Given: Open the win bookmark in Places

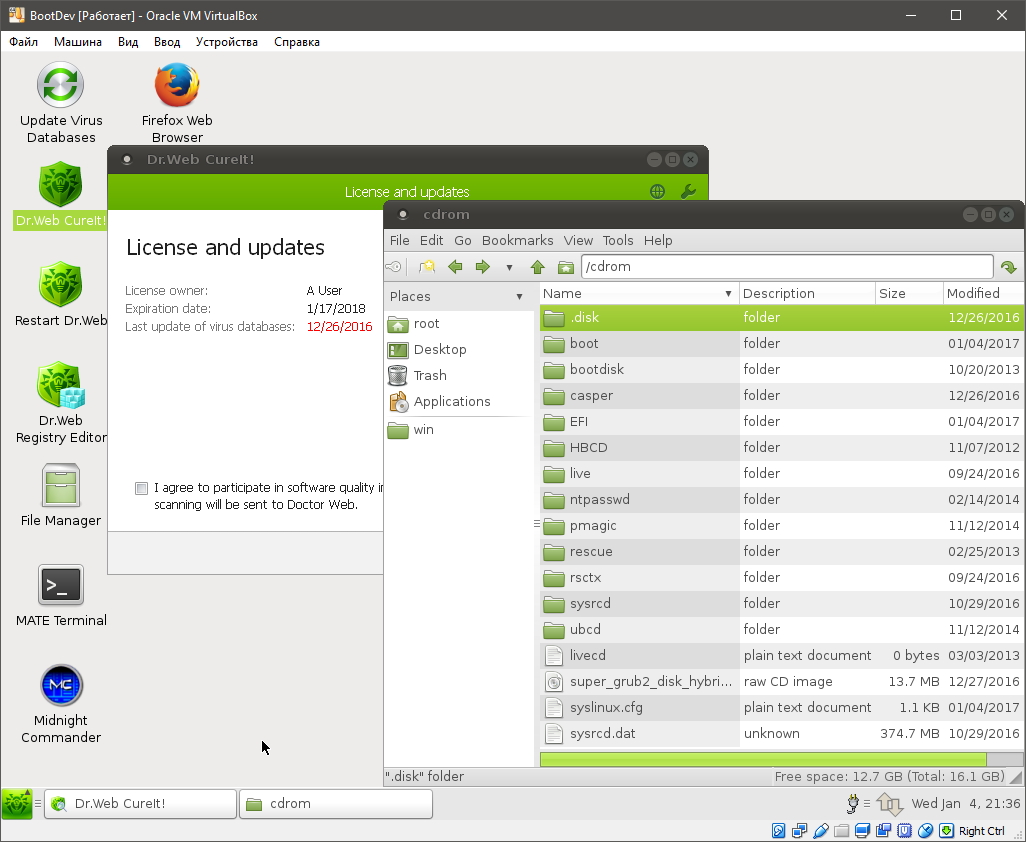Looking at the screenshot, I should pos(458,430).
